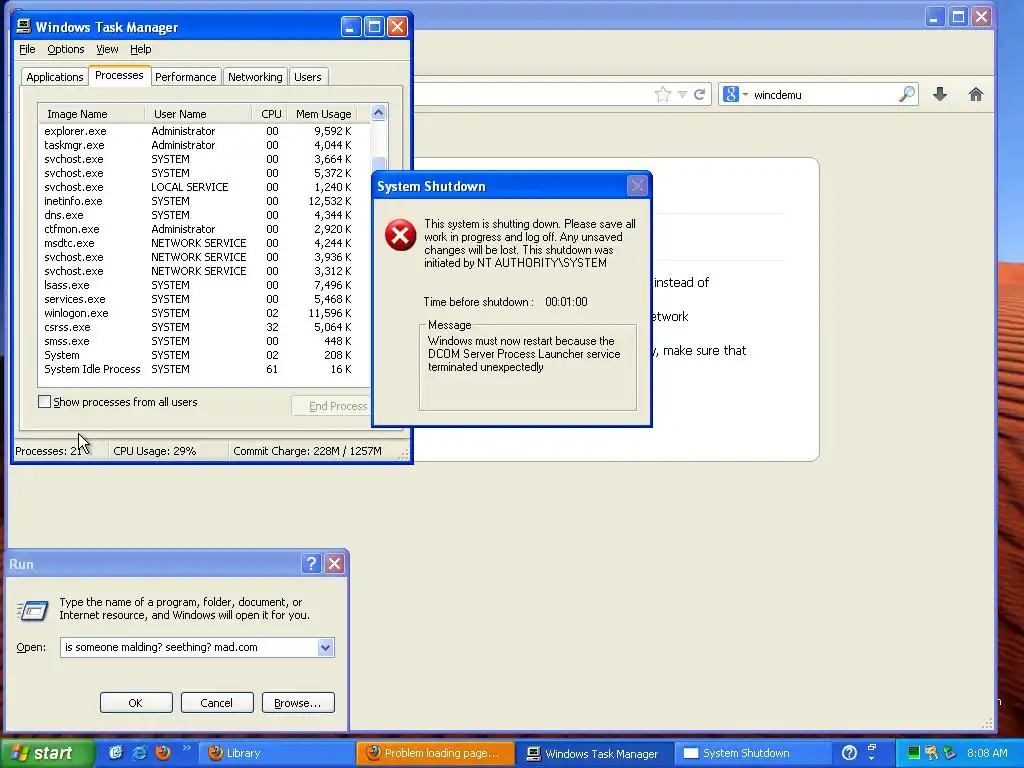Image resolution: width=1024 pixels, height=768 pixels.
Task: Expand the Quick Launch overflow chevron
Action: click(187, 748)
